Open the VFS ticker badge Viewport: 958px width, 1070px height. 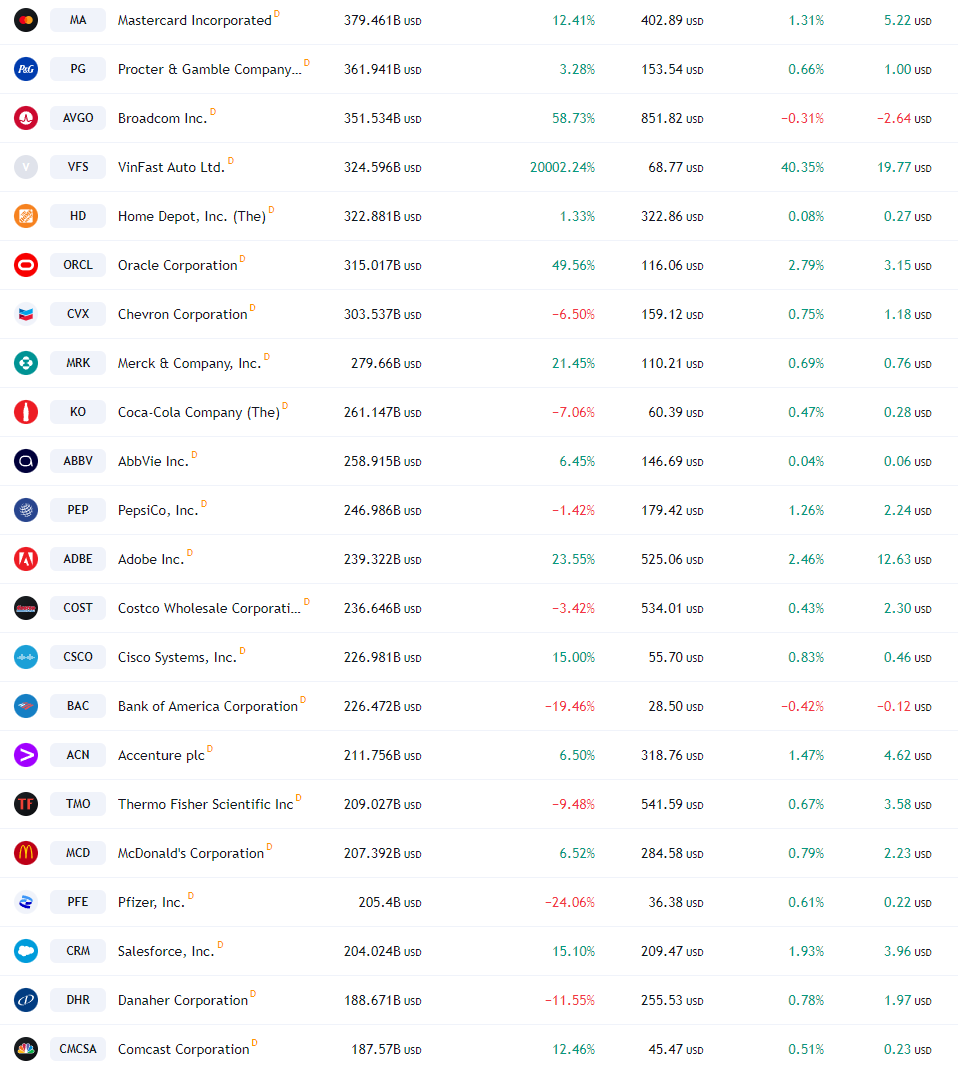[78, 167]
